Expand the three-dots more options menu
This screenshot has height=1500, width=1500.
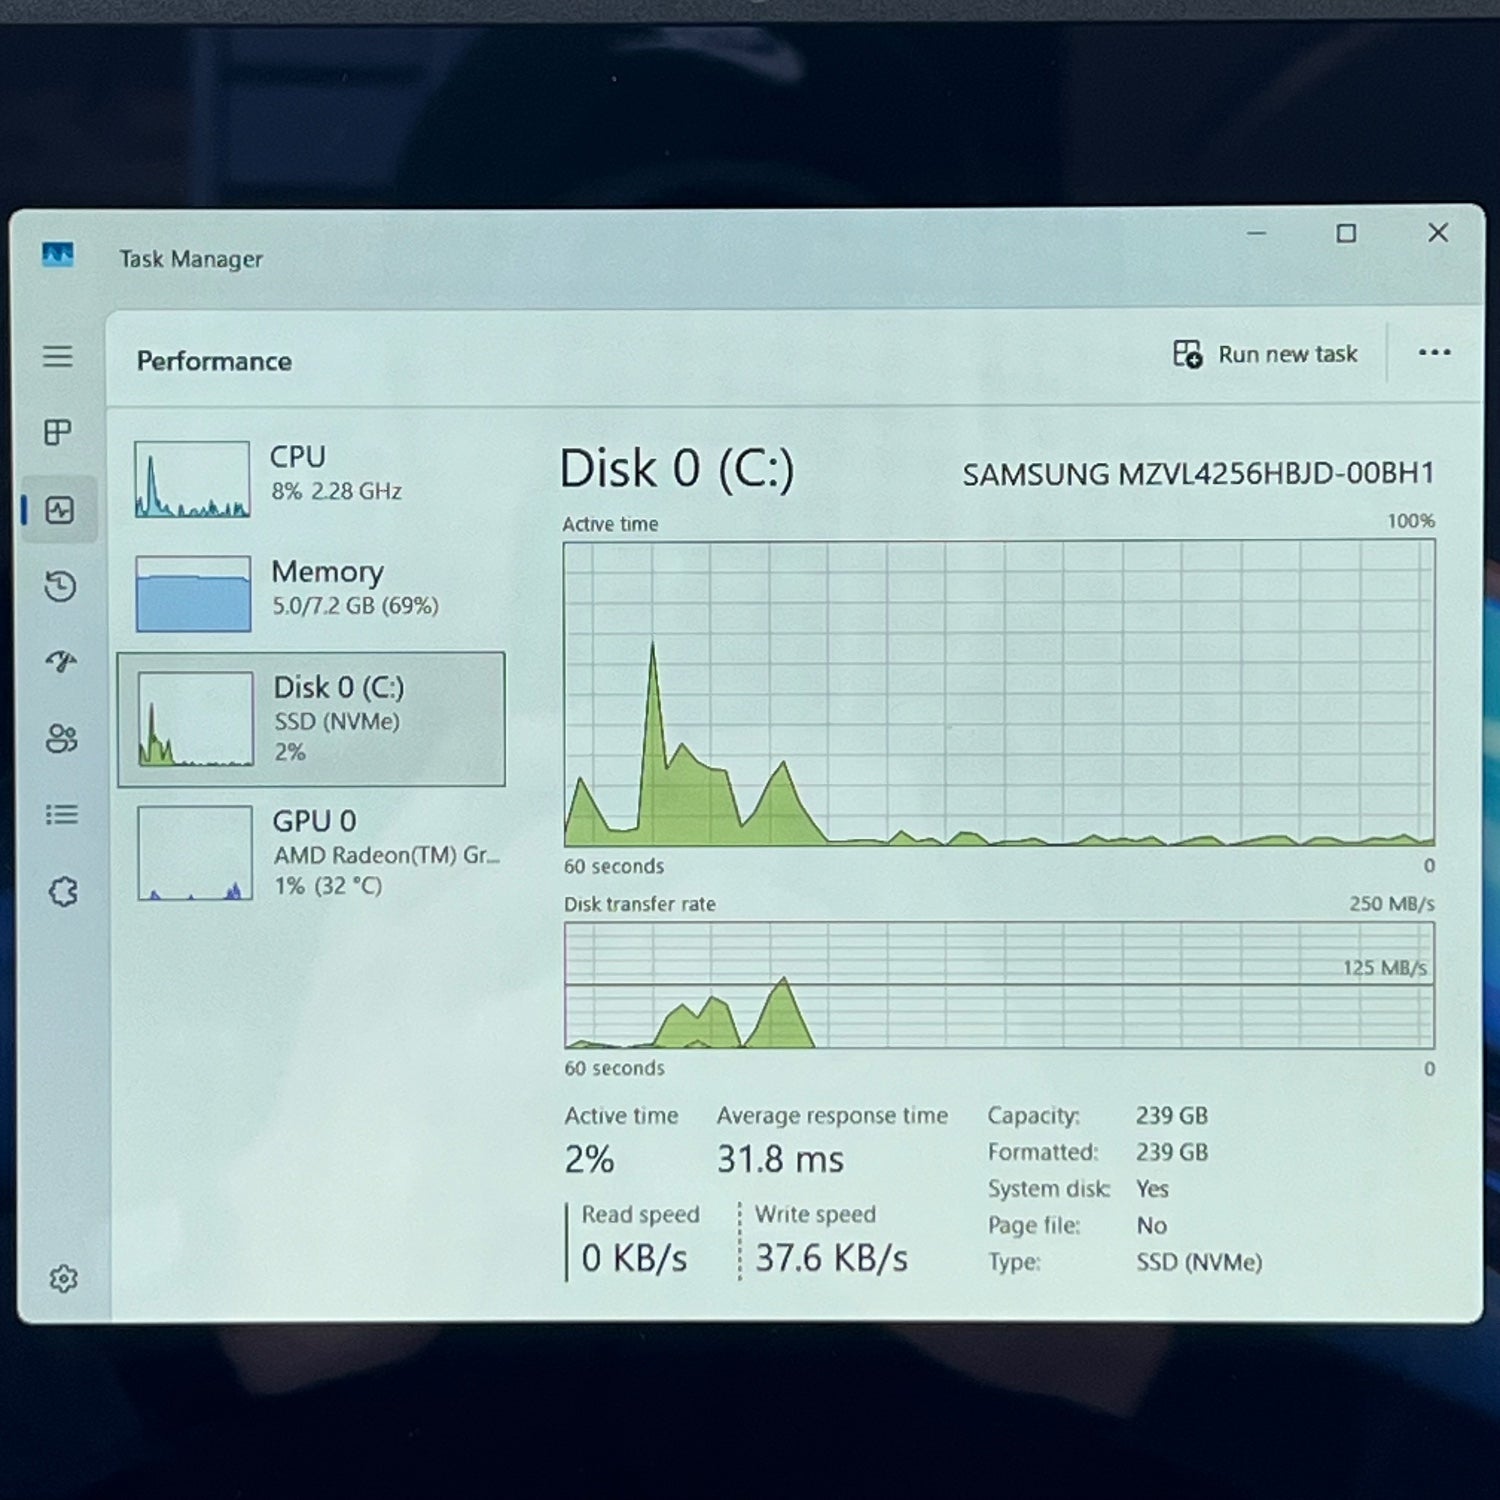[1434, 352]
